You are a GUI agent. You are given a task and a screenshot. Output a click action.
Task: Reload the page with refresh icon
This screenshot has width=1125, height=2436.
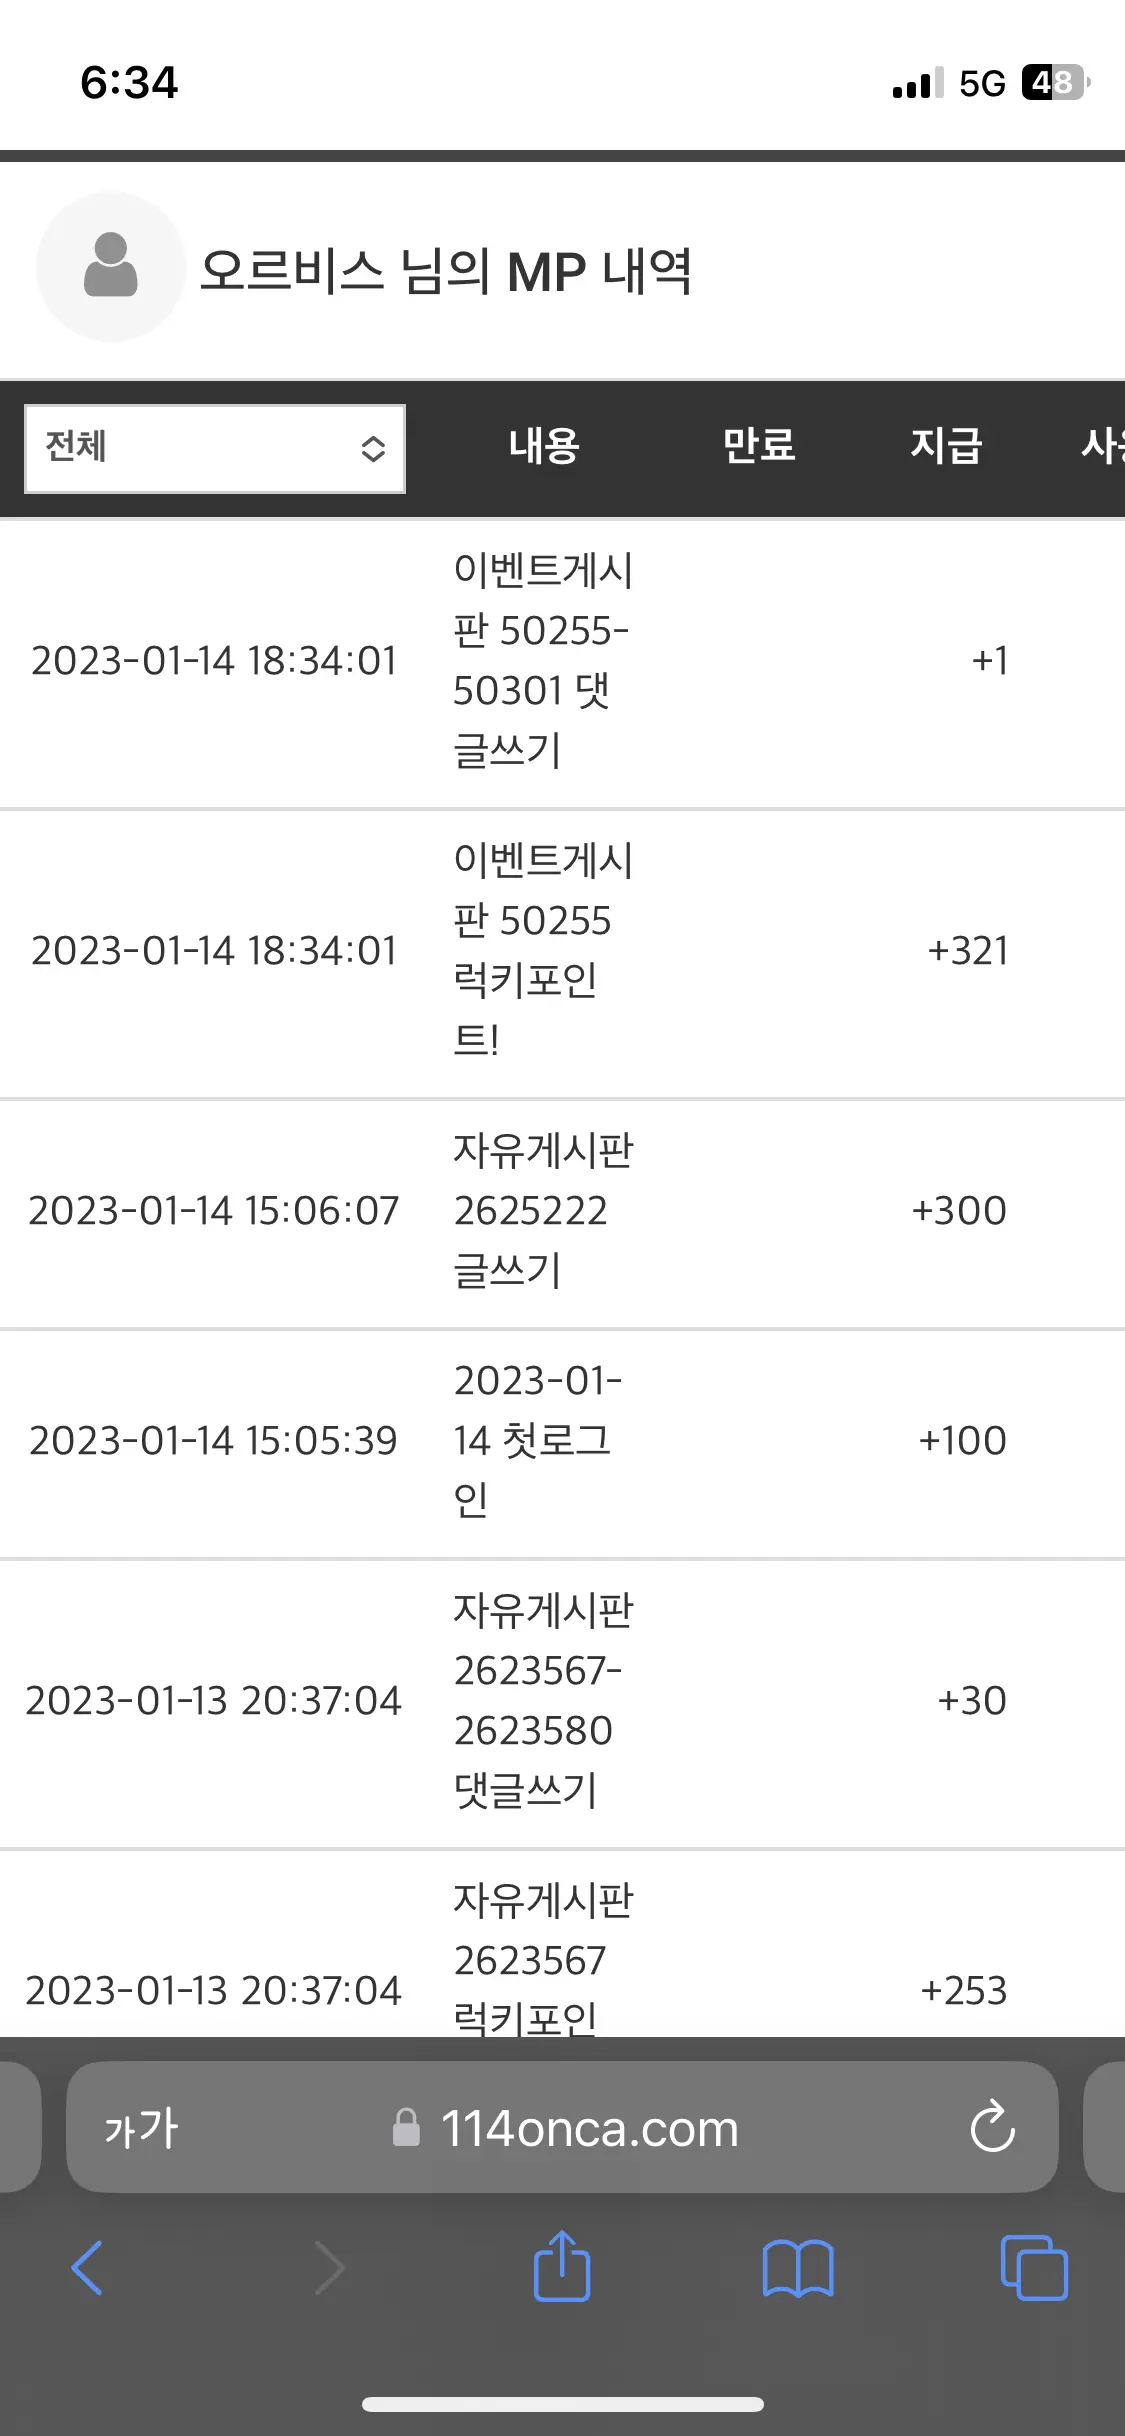[992, 2127]
